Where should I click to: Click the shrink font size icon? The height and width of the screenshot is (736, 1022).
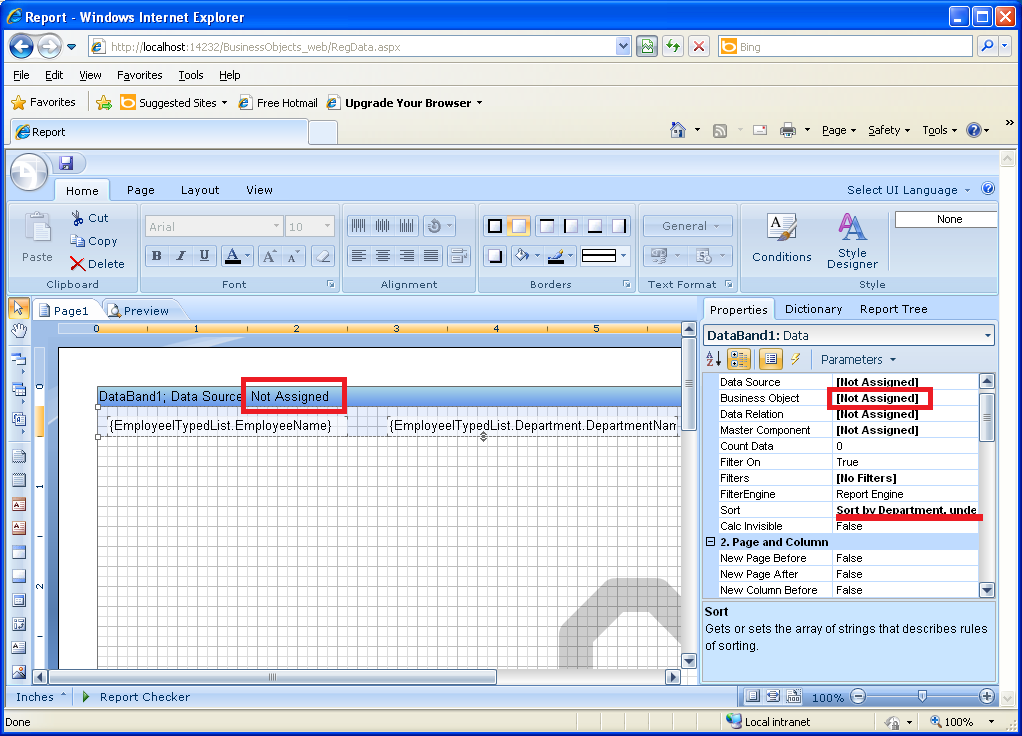pyautogui.click(x=293, y=256)
